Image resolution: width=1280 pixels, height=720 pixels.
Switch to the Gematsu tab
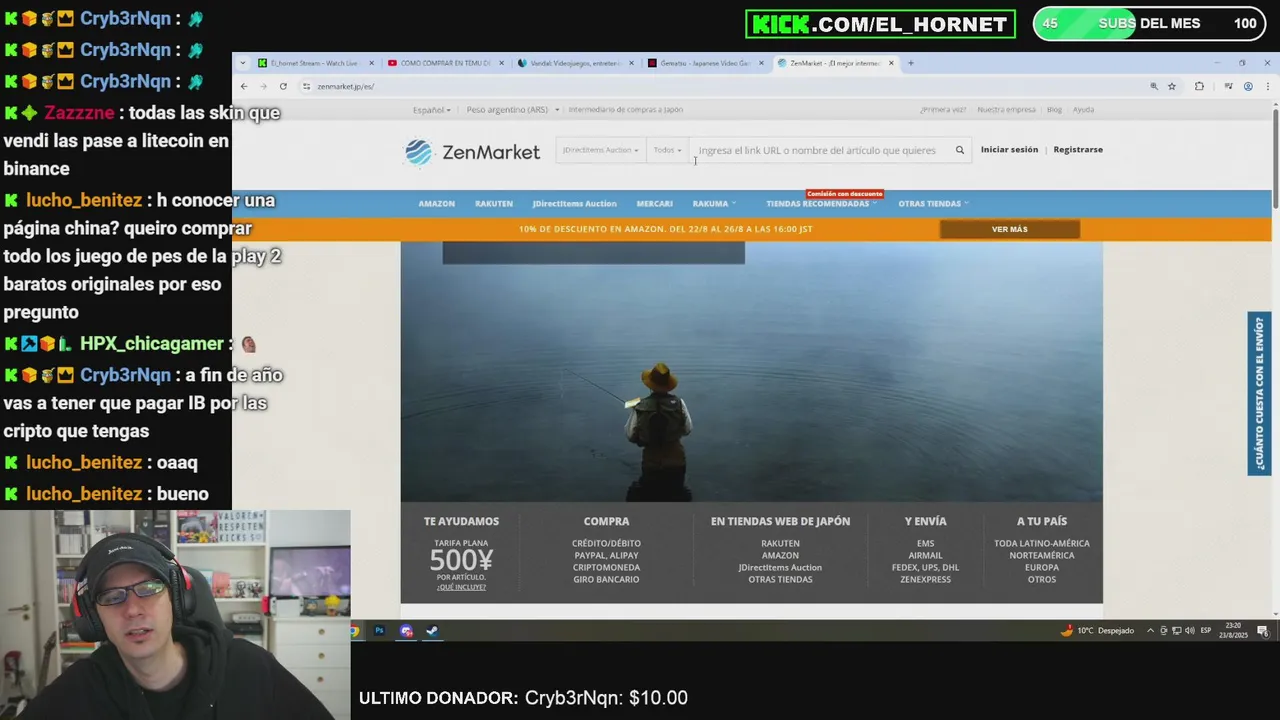[705, 63]
